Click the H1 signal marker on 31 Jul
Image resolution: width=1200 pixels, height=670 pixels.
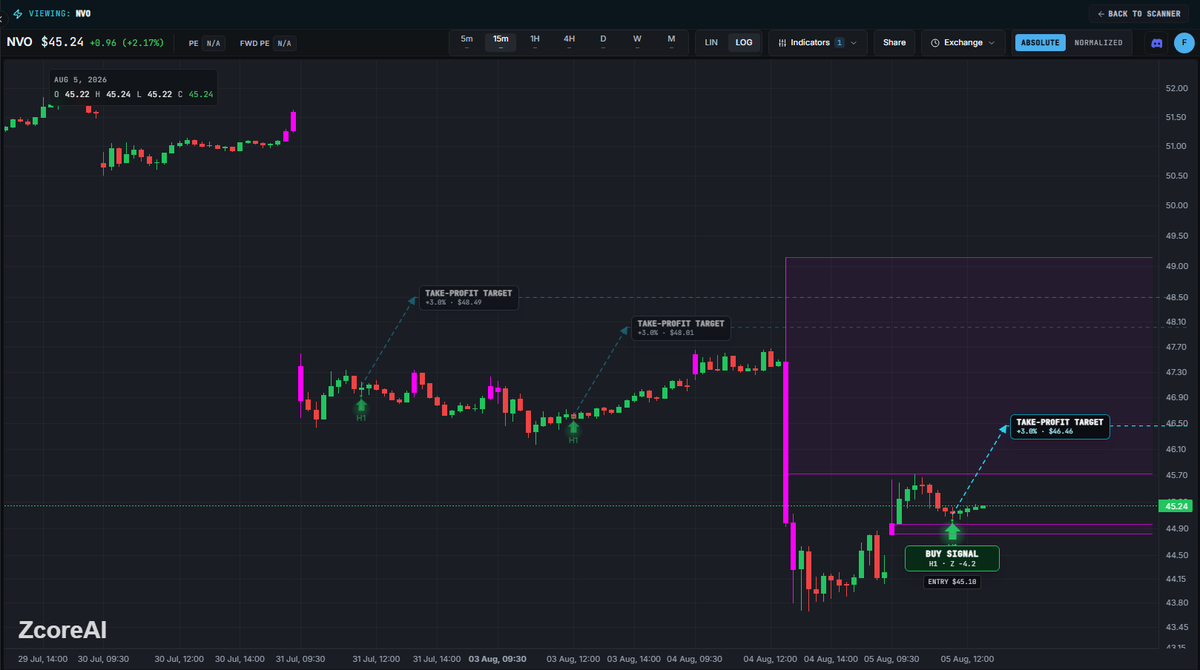(x=361, y=409)
